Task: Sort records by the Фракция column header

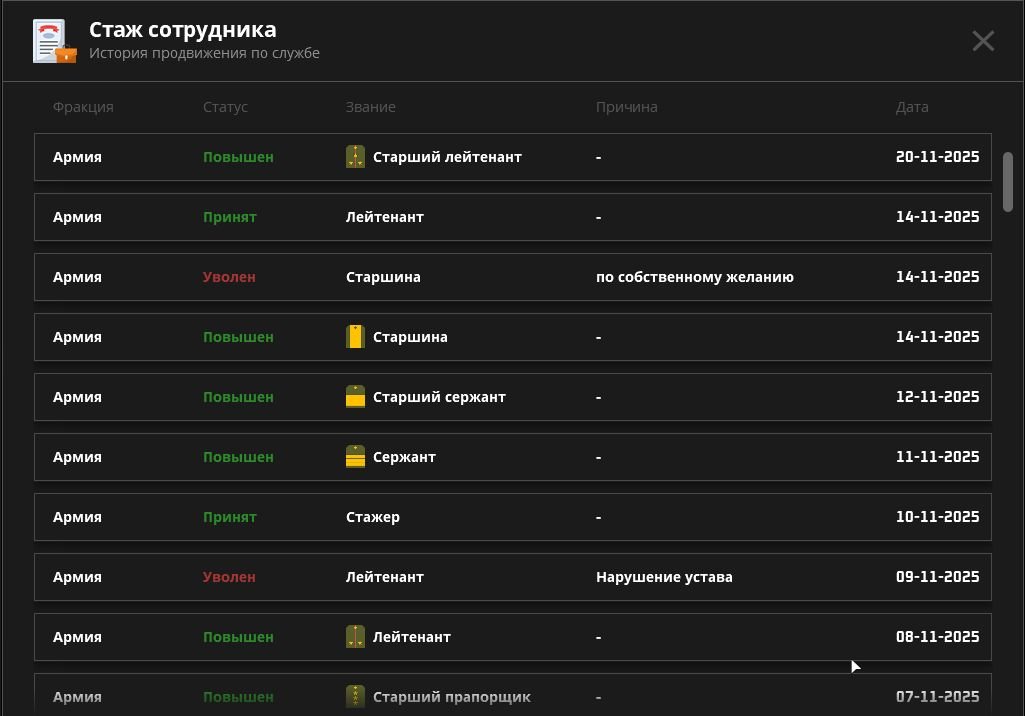Action: pyautogui.click(x=83, y=107)
